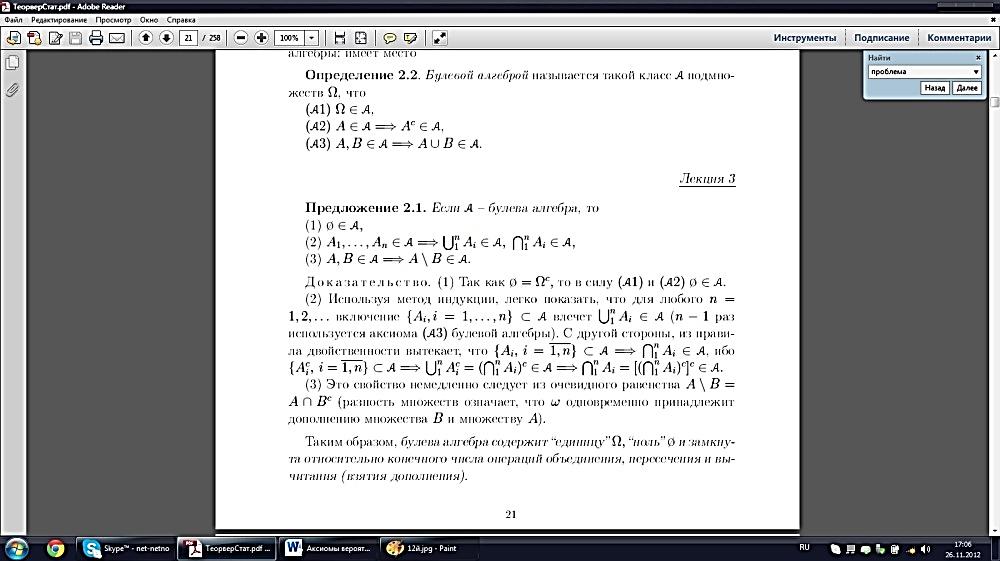Click the fit one full page icon
Viewport: 1000px width, 561px height.
tap(360, 38)
